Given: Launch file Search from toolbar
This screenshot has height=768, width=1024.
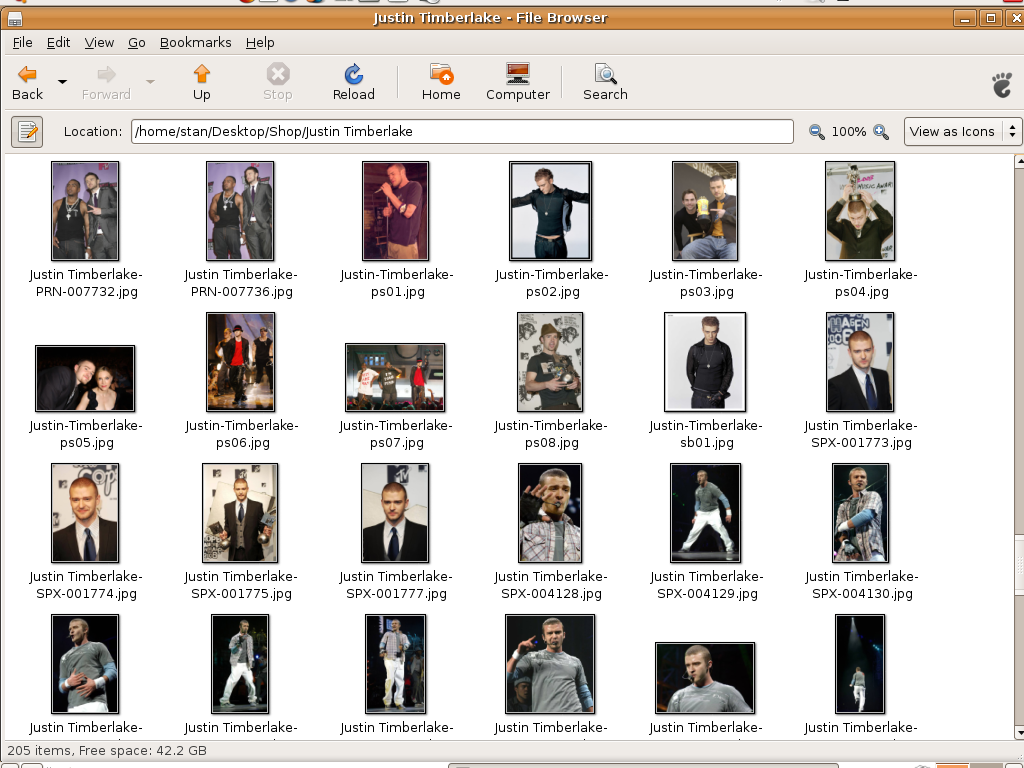Looking at the screenshot, I should 605,74.
